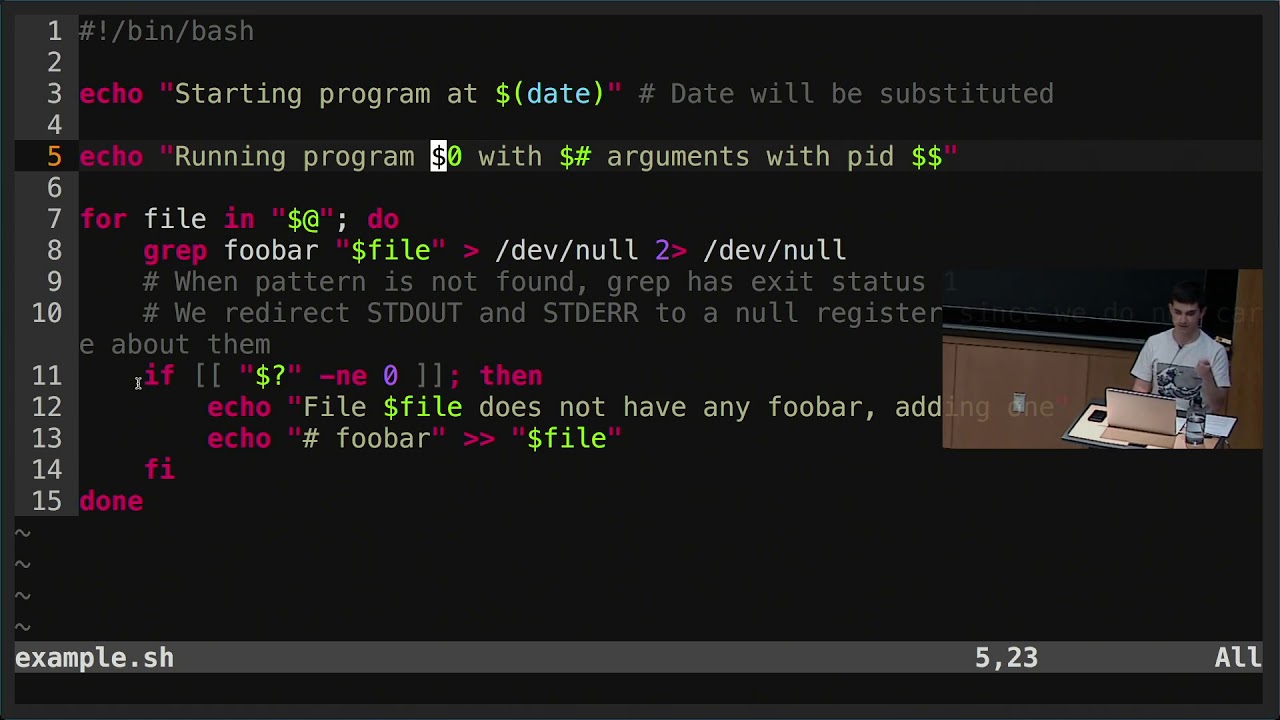Viewport: 1280px width, 720px height.
Task: Click the comment "# Date will be substituted"
Action: 846,94
